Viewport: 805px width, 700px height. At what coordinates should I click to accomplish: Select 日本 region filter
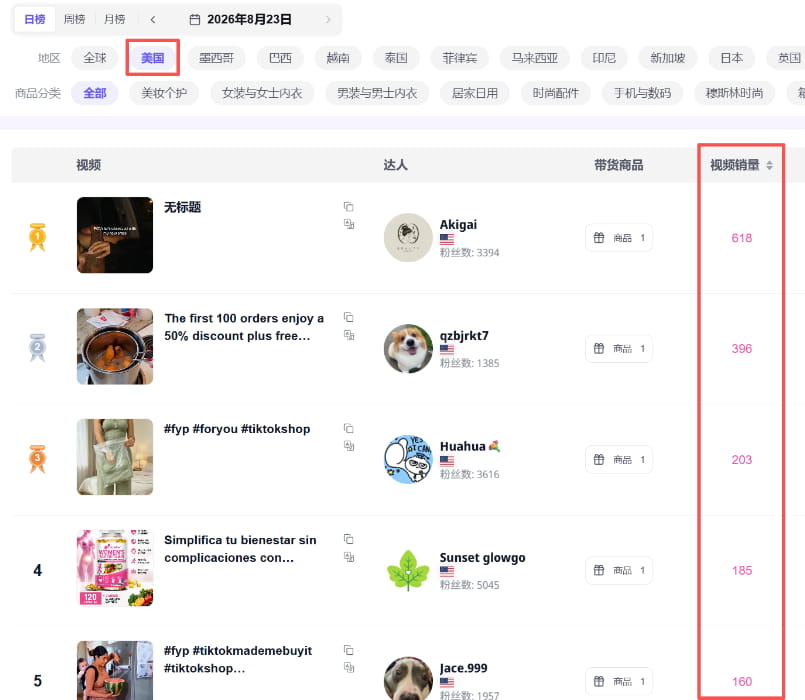[731, 58]
